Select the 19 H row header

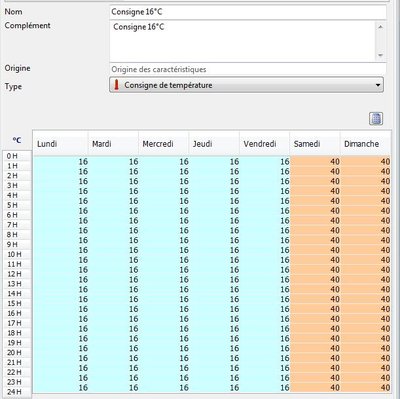[x=17, y=343]
